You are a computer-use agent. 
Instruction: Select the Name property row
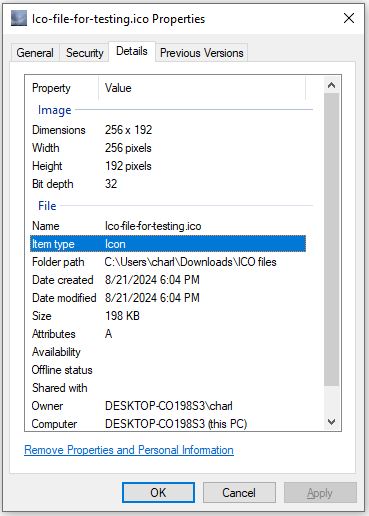pyautogui.click(x=168, y=226)
